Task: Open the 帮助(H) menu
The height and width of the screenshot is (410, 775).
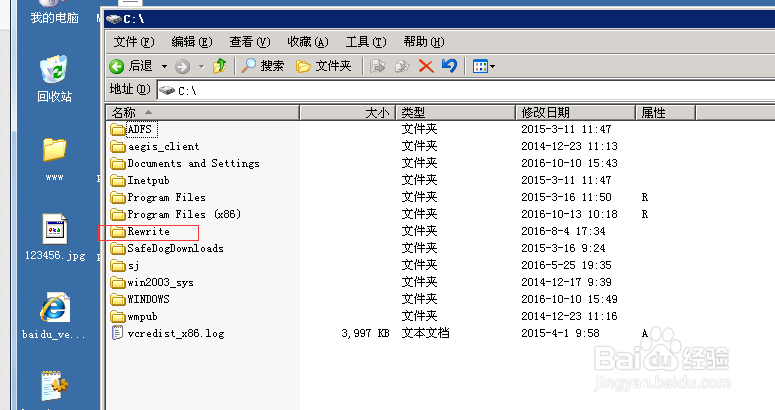Action: coord(424,42)
